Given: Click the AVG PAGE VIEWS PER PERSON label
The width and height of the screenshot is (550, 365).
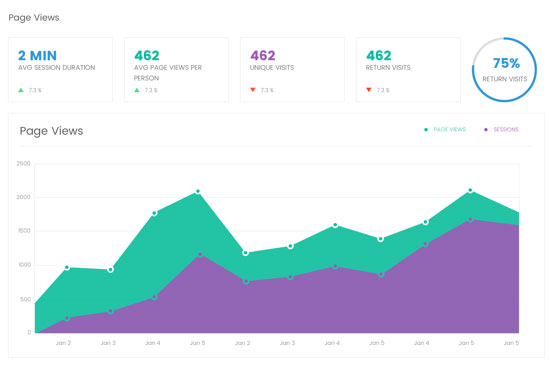Looking at the screenshot, I should (x=168, y=73).
